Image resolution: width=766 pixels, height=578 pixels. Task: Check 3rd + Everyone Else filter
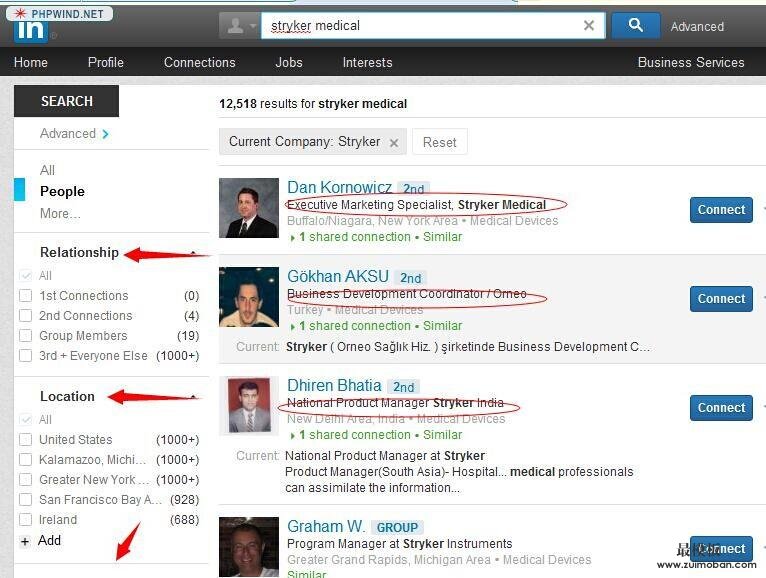pos(25,356)
